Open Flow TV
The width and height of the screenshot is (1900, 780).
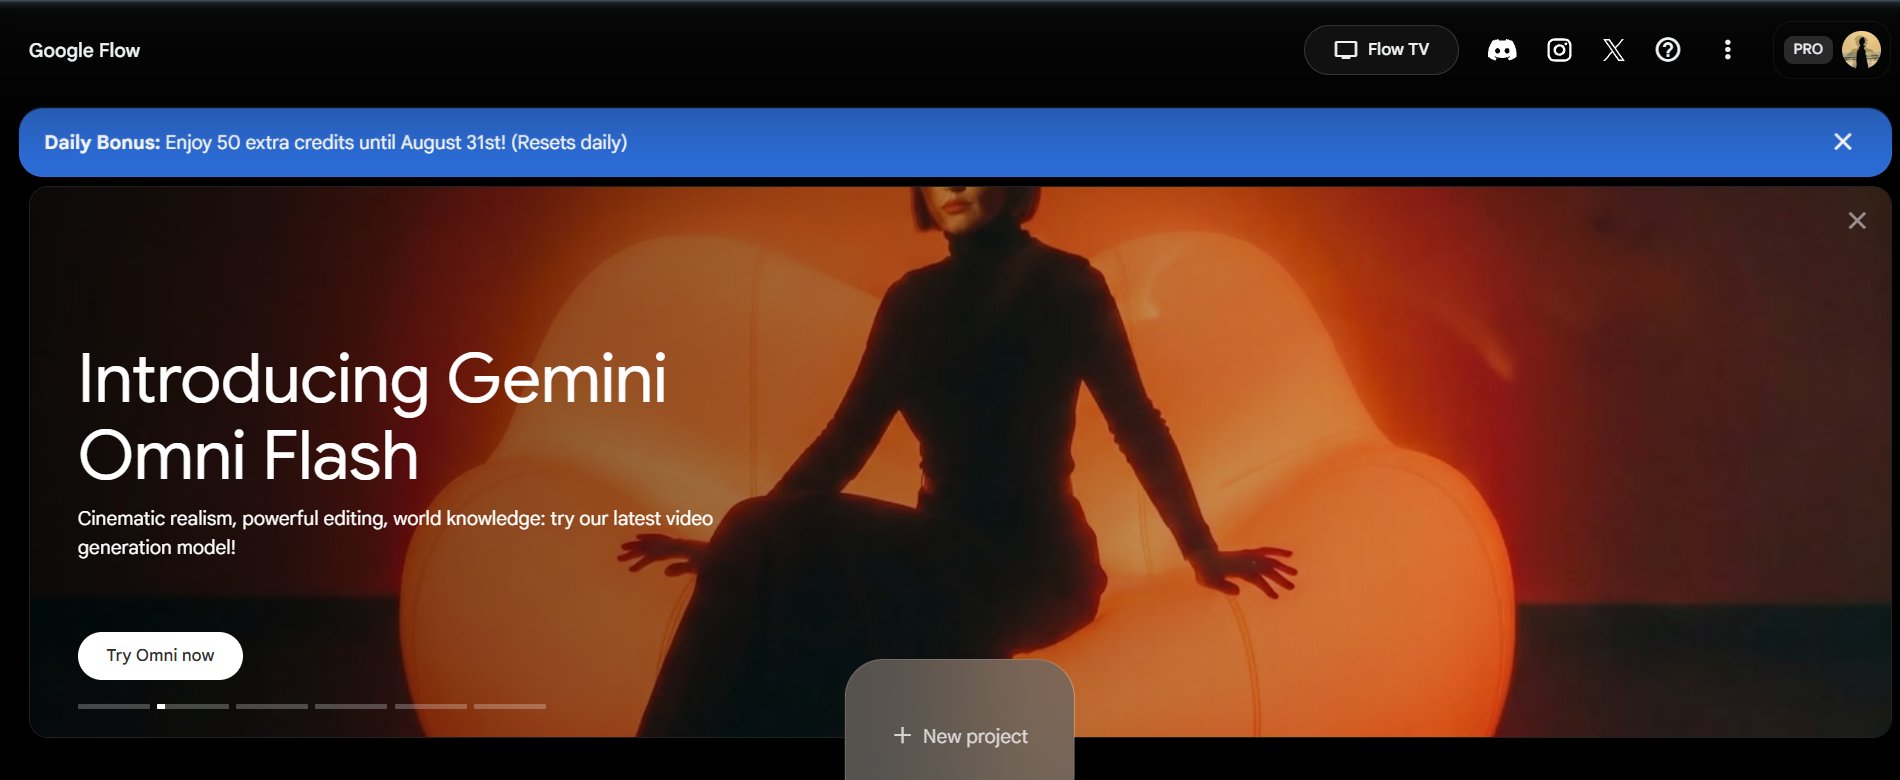[1381, 50]
